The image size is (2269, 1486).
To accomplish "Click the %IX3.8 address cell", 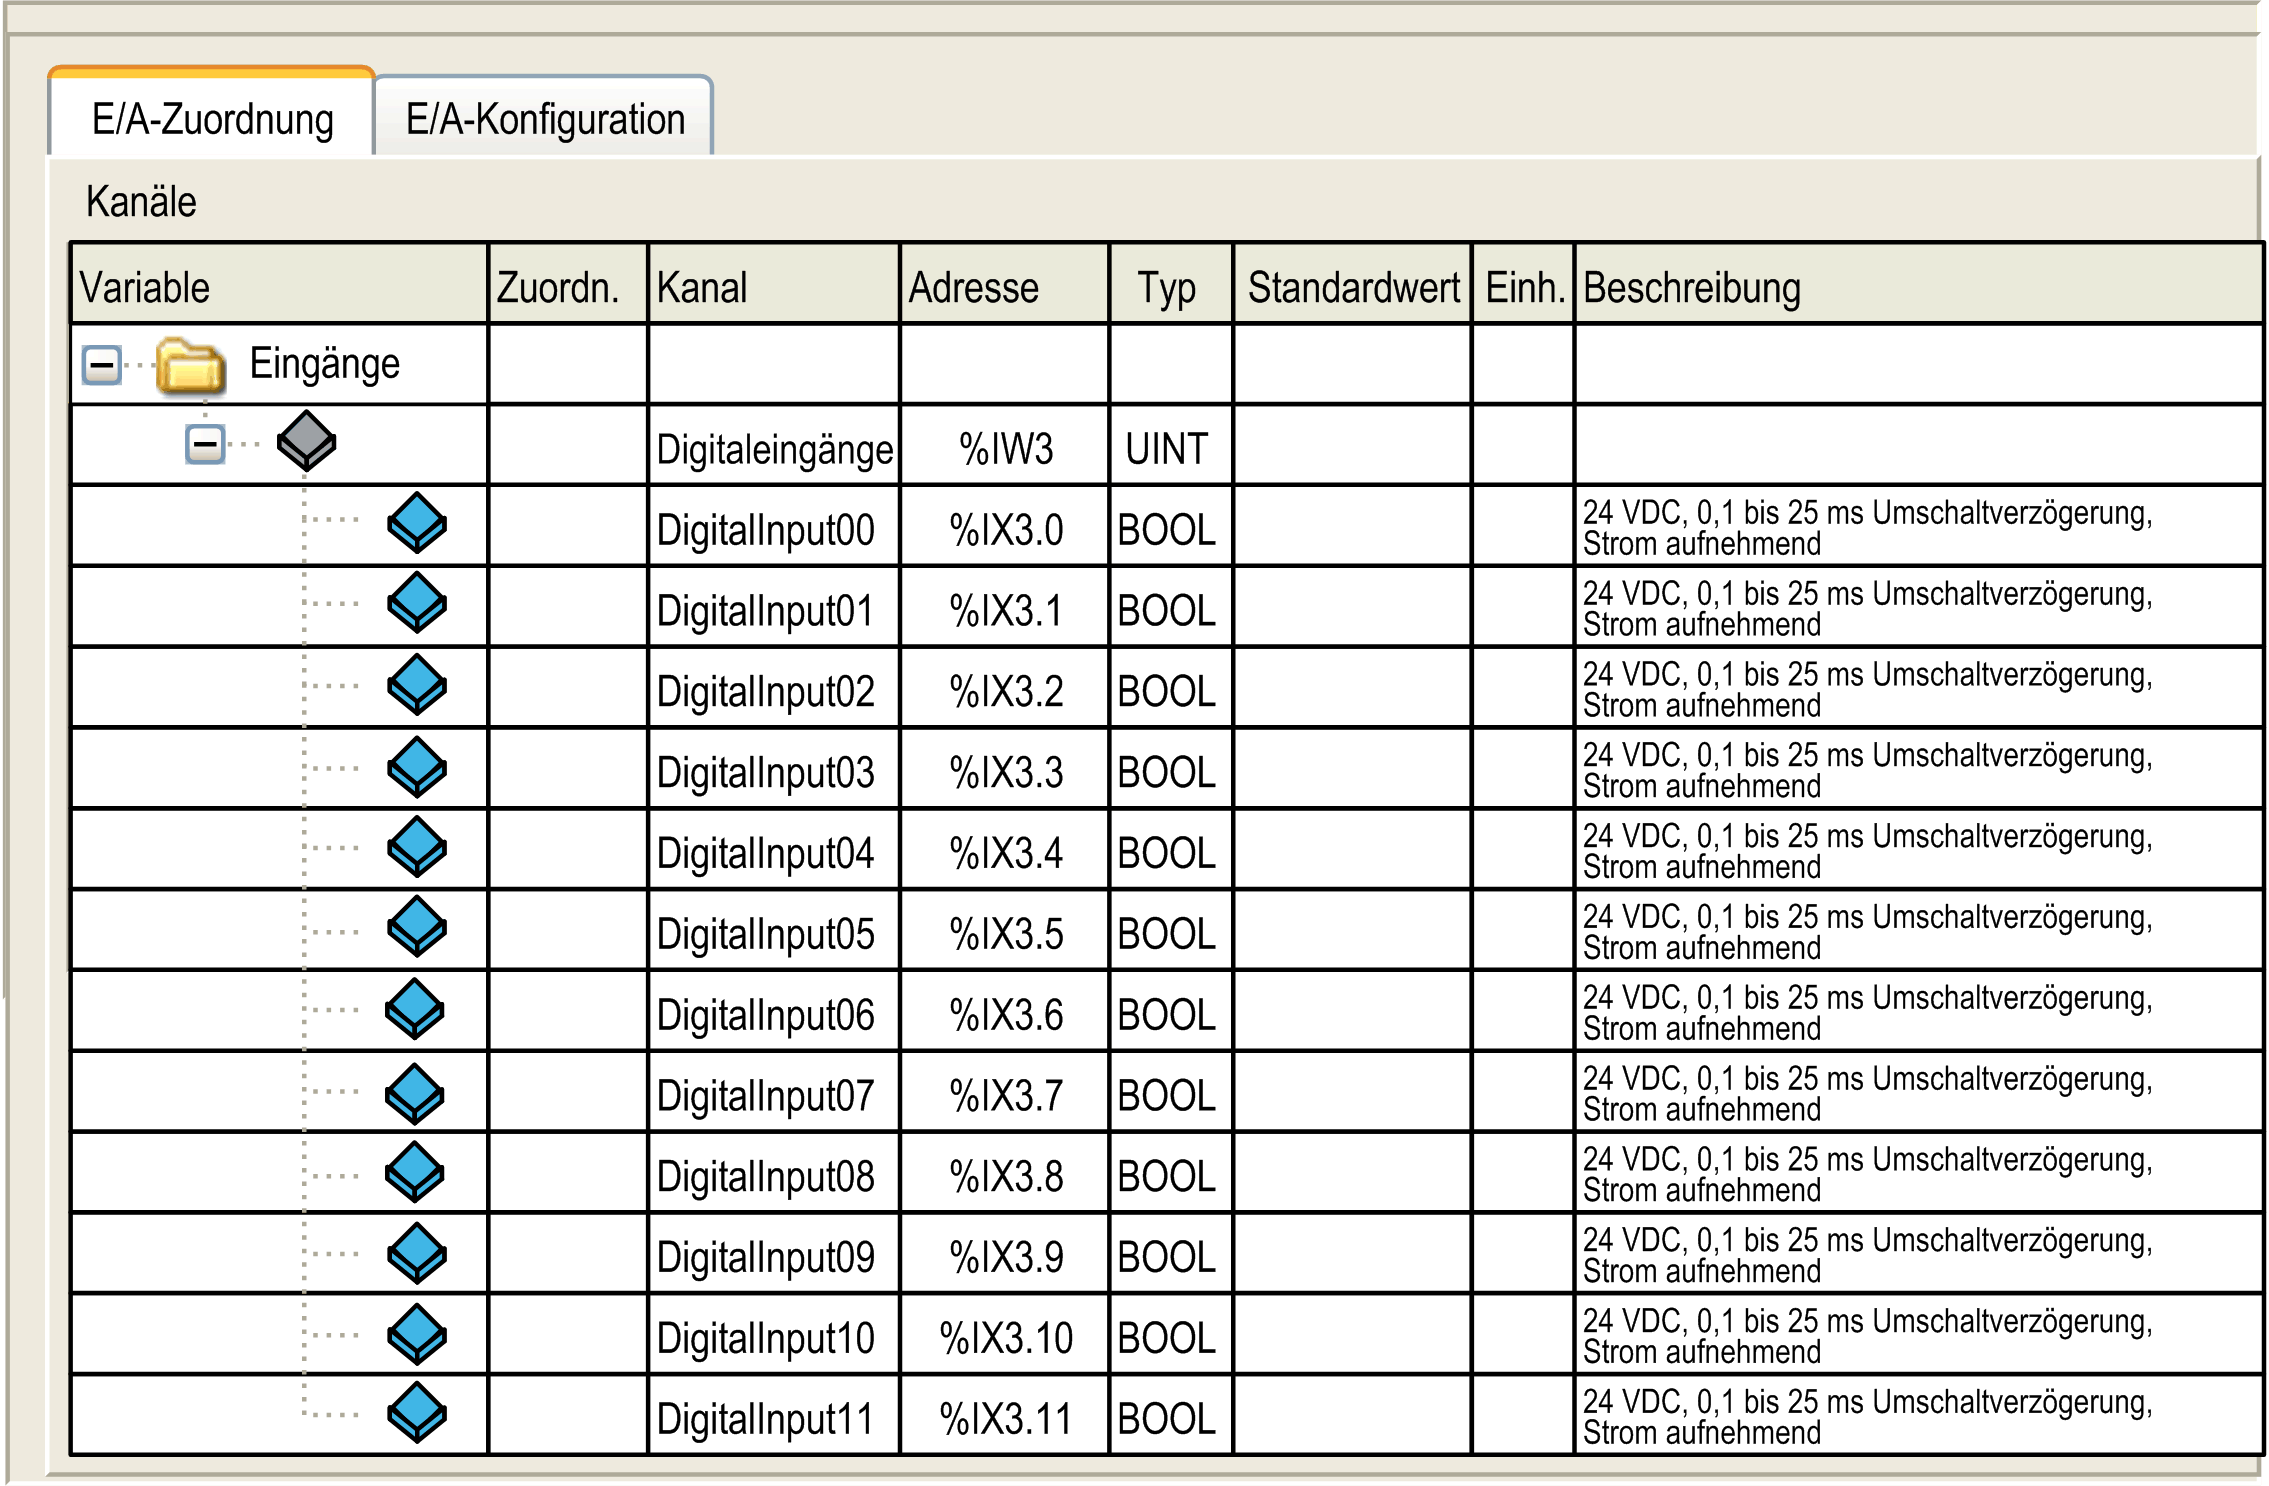I will [x=1004, y=1173].
